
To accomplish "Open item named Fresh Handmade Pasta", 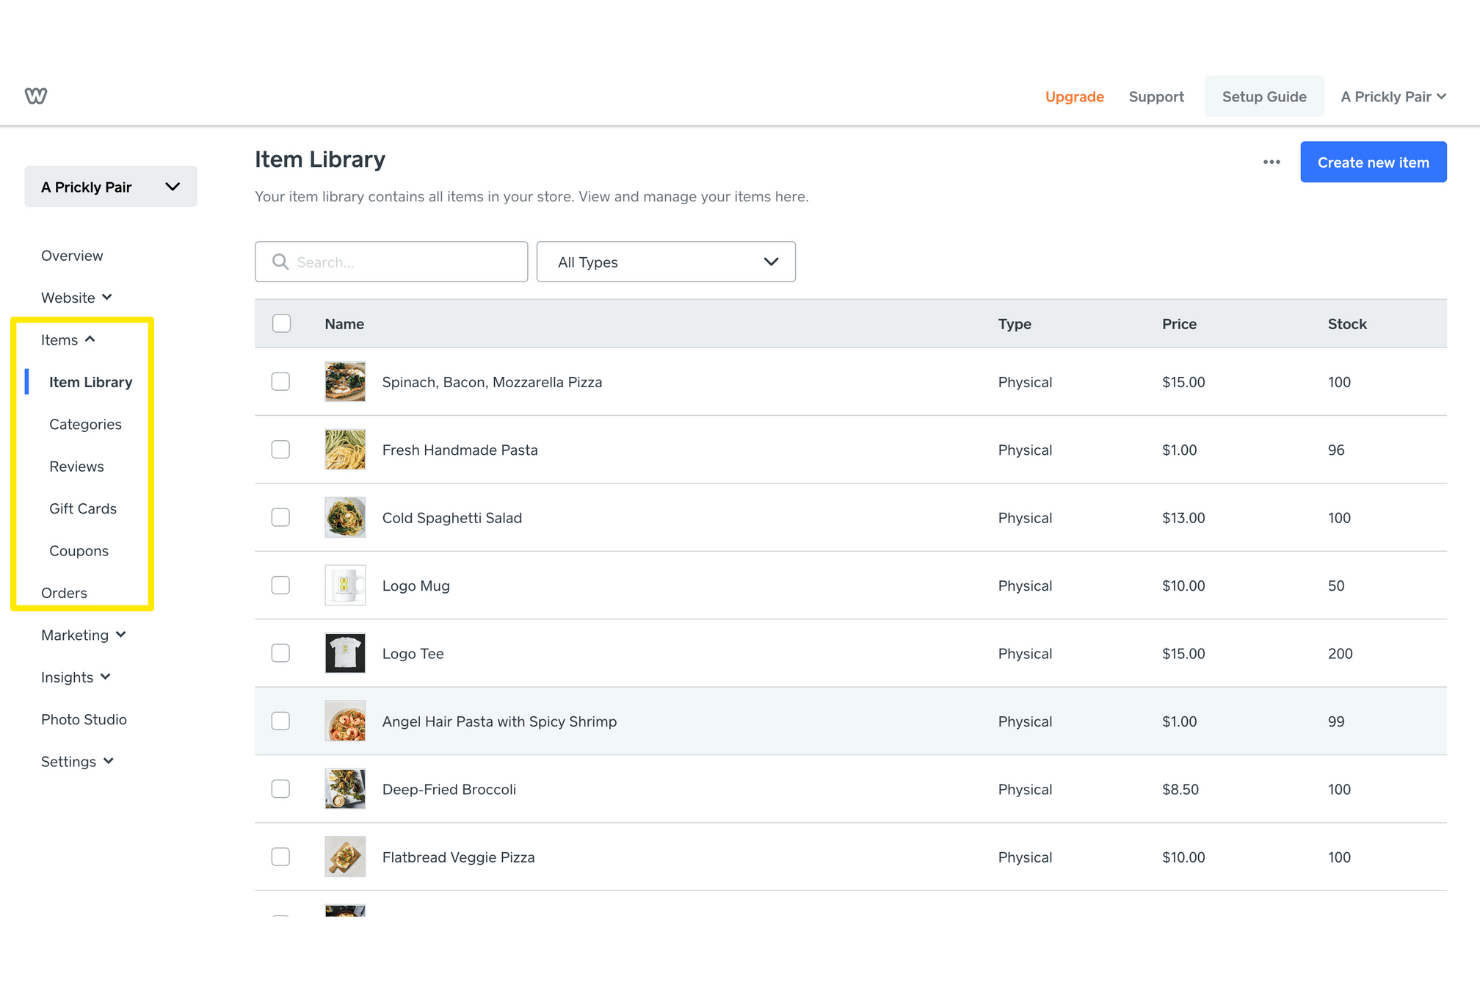I will (x=460, y=450).
